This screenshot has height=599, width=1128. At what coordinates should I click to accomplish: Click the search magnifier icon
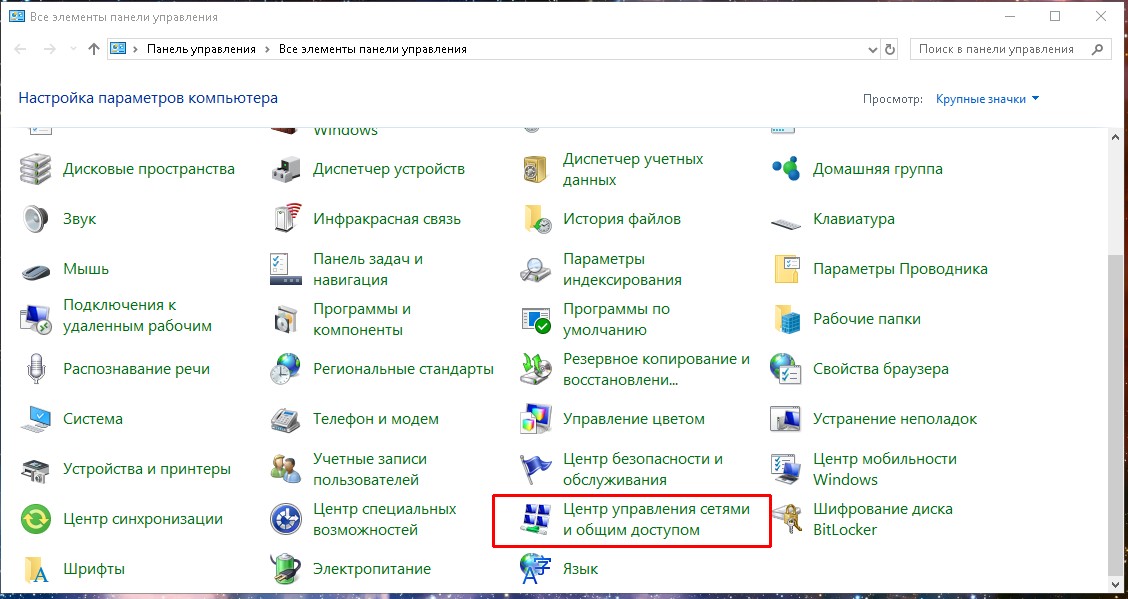(x=1097, y=49)
